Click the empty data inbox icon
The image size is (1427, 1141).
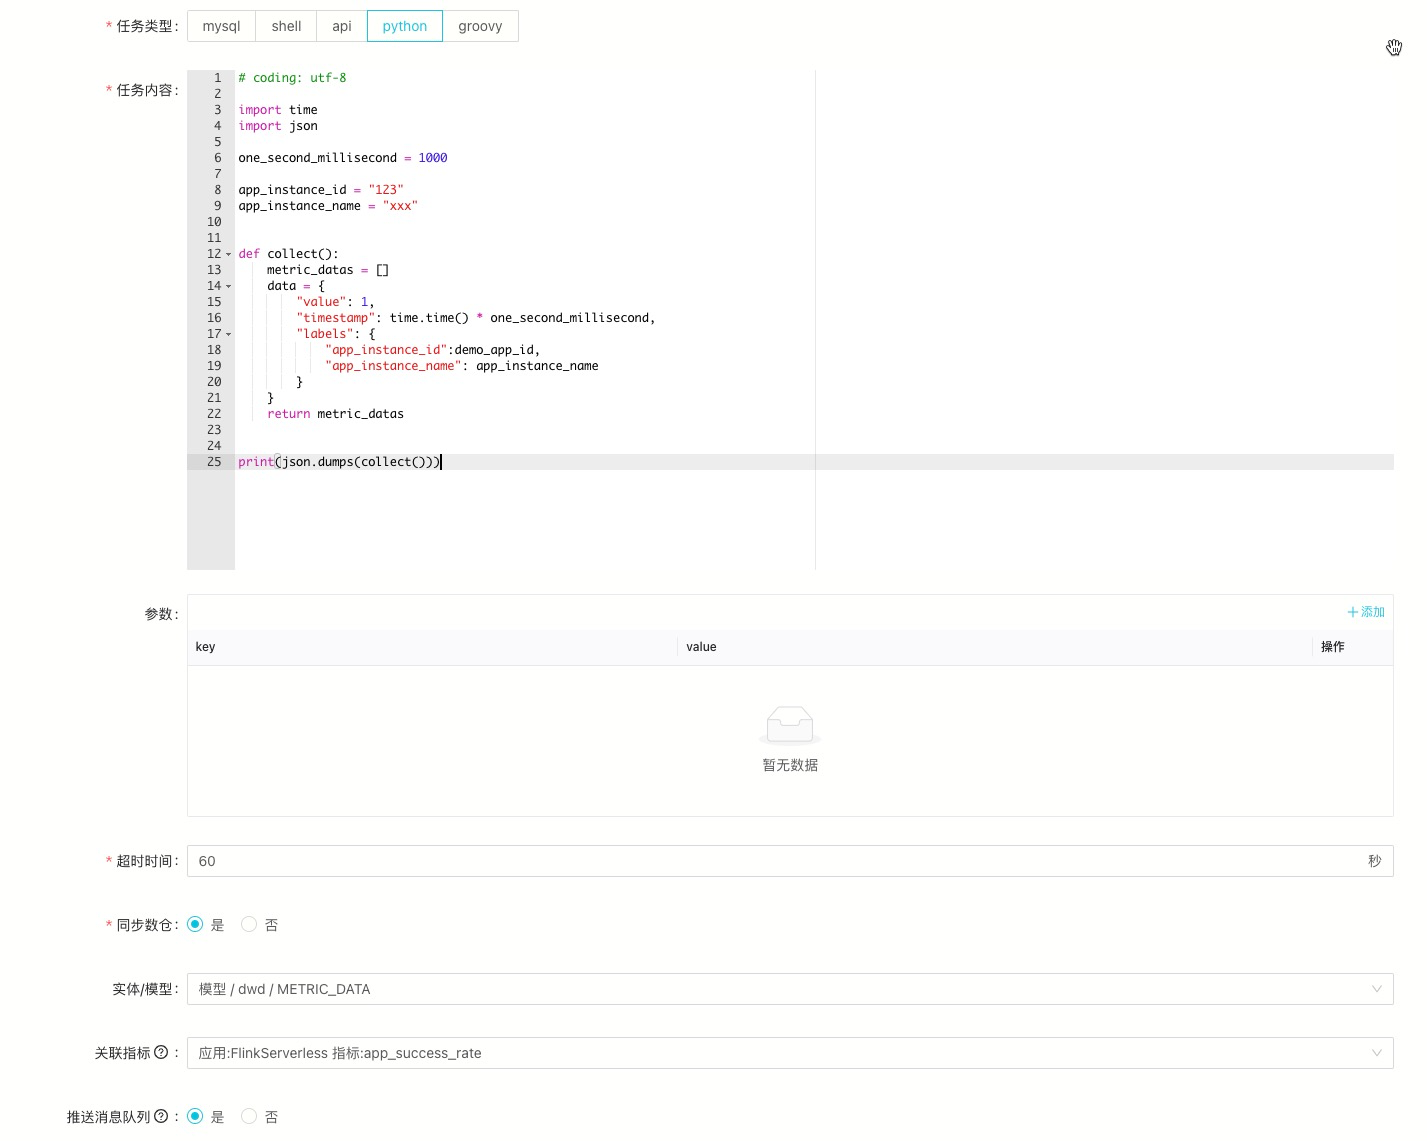click(790, 725)
